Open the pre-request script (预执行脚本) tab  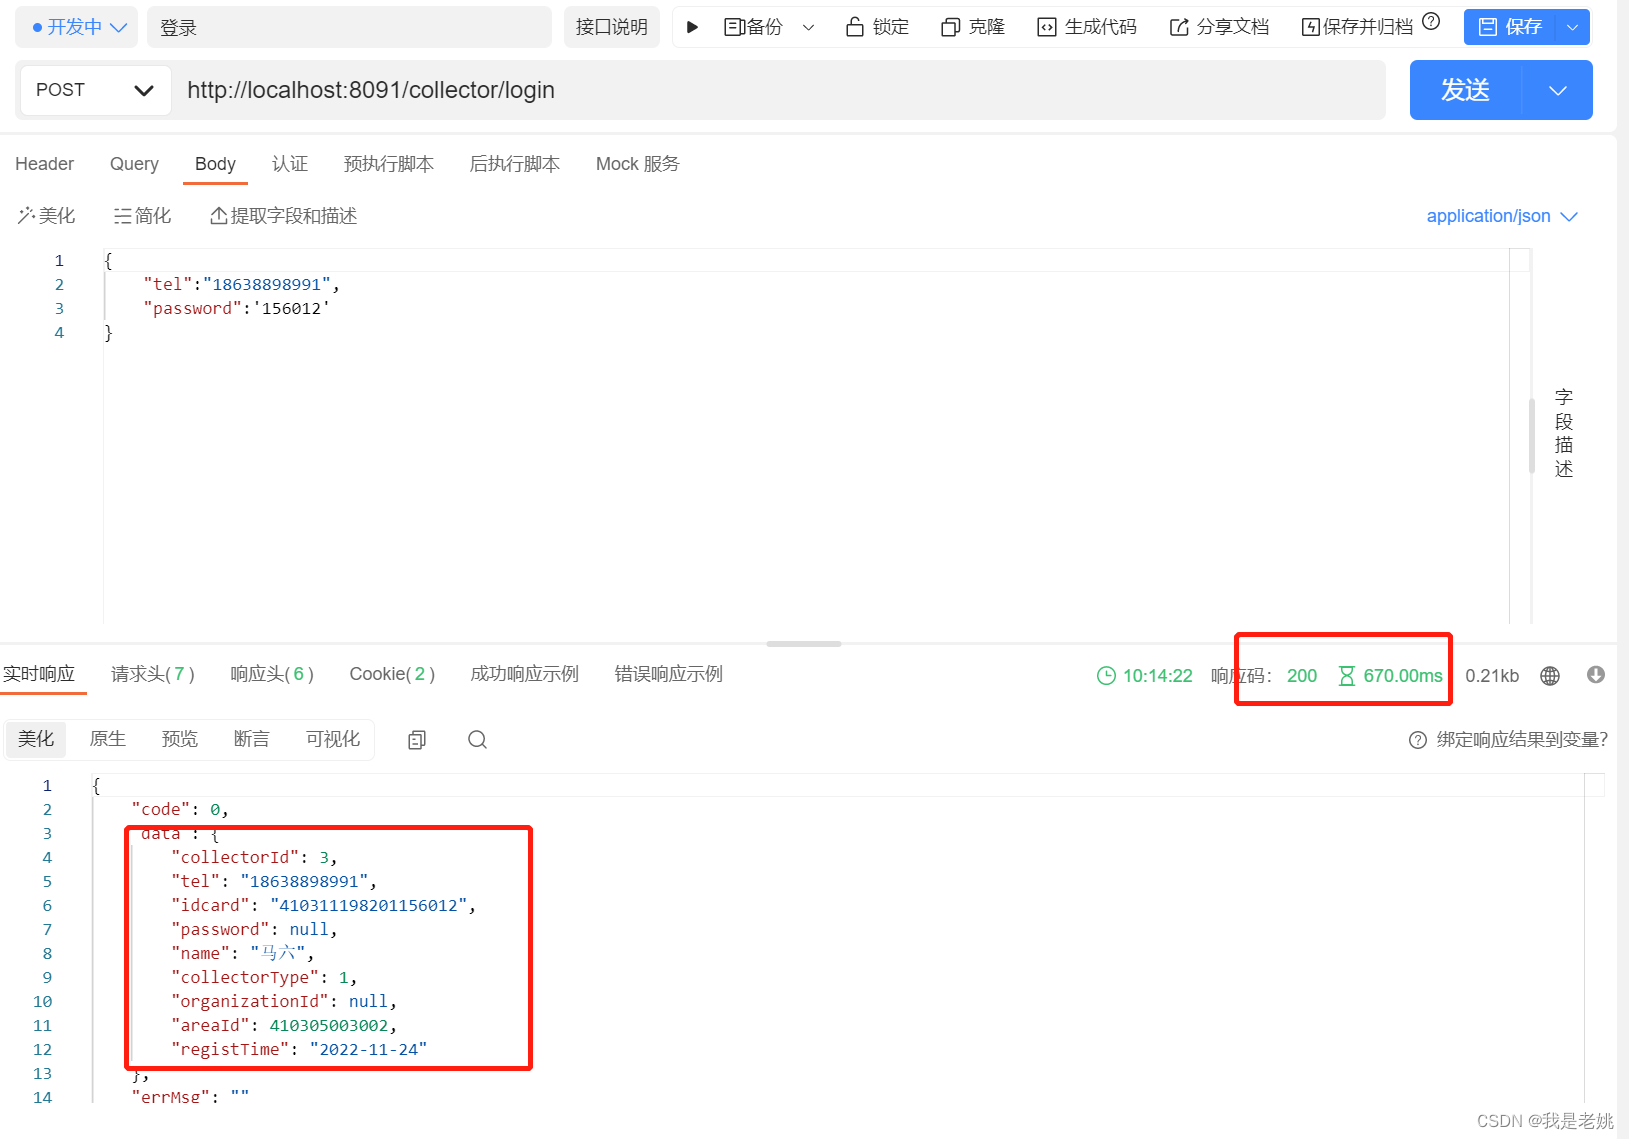(388, 164)
